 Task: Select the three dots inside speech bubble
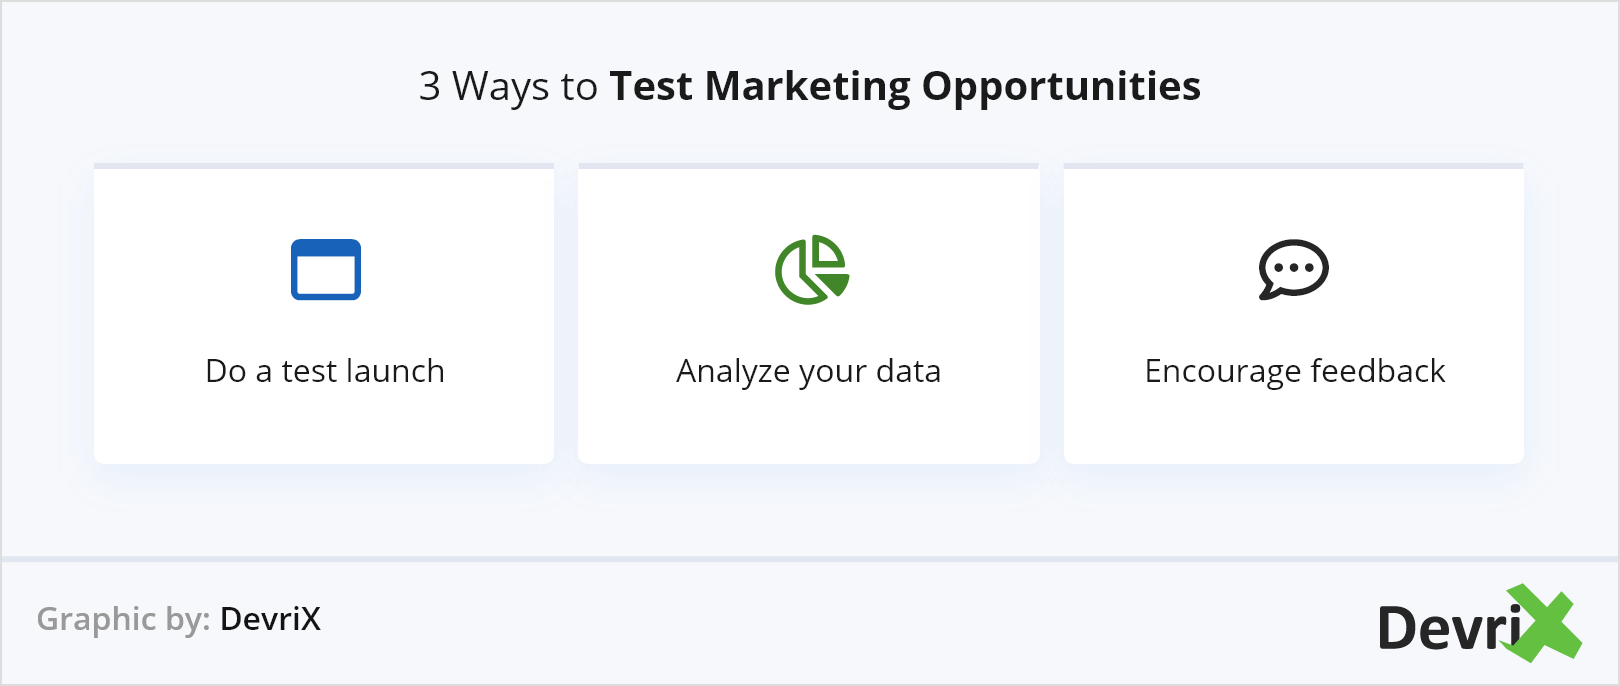[1294, 267]
